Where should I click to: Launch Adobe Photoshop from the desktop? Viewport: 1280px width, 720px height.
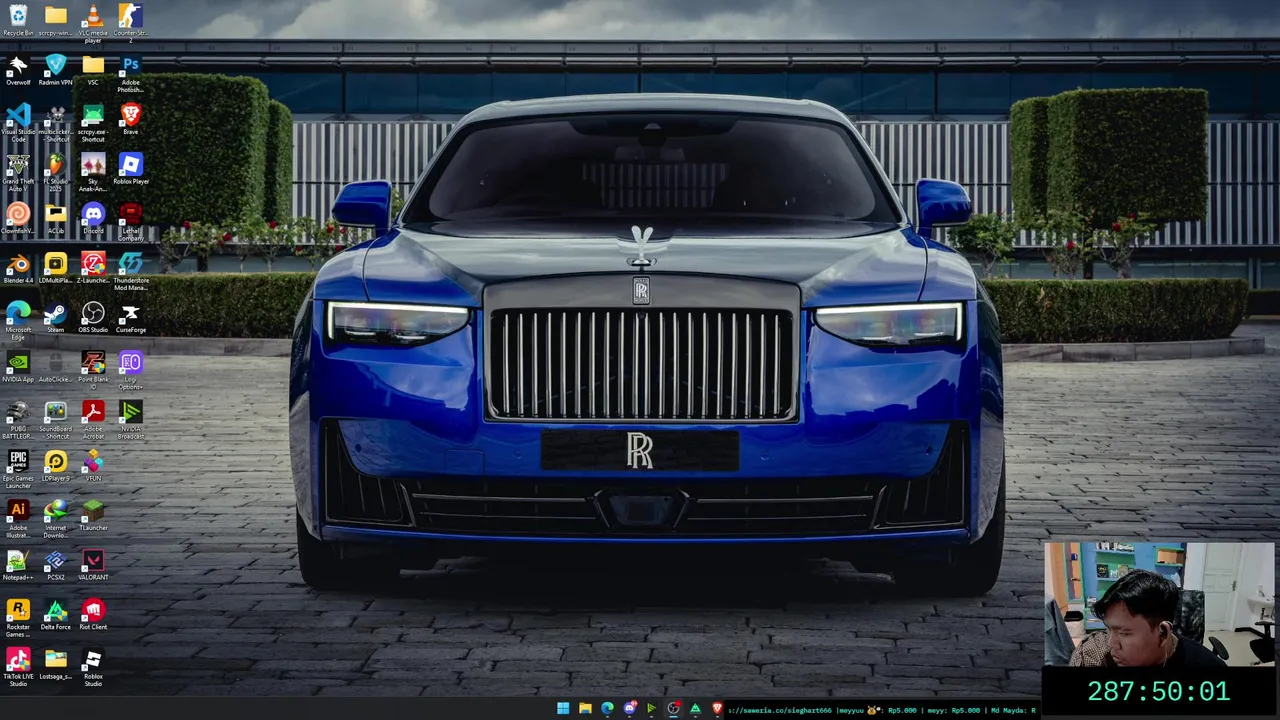130,72
